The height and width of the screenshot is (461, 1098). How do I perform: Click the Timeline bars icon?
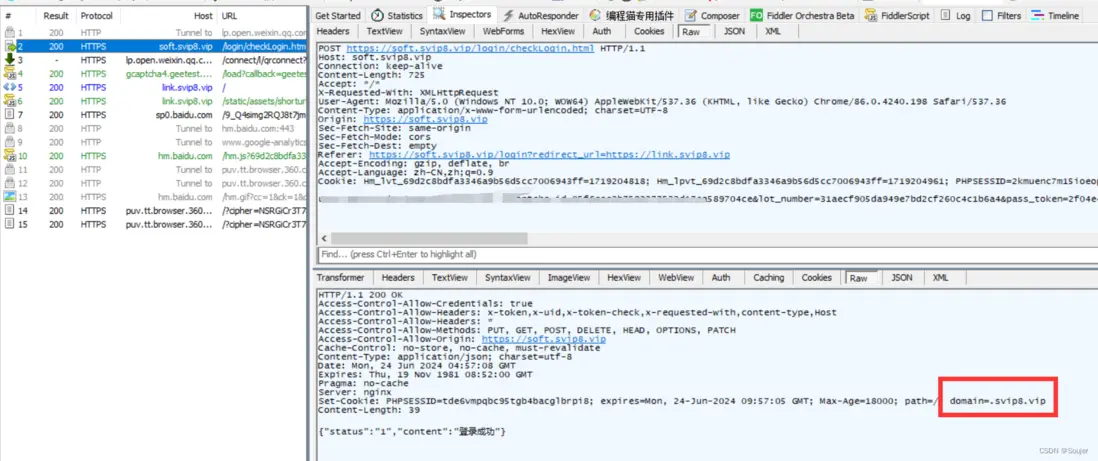[x=1037, y=15]
